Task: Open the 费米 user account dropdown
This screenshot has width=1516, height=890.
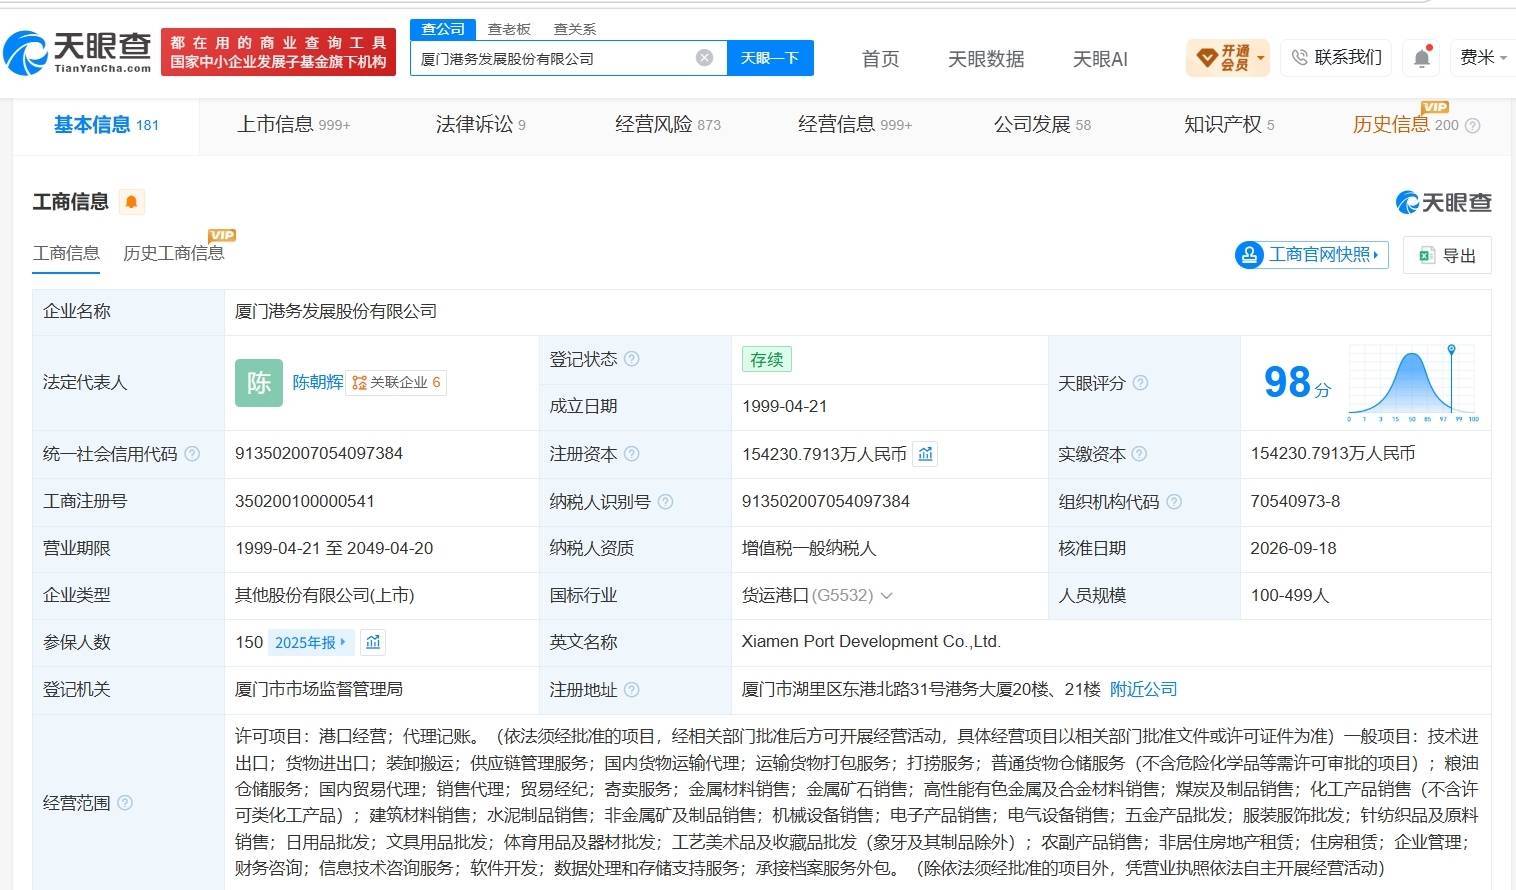Action: pos(1483,58)
